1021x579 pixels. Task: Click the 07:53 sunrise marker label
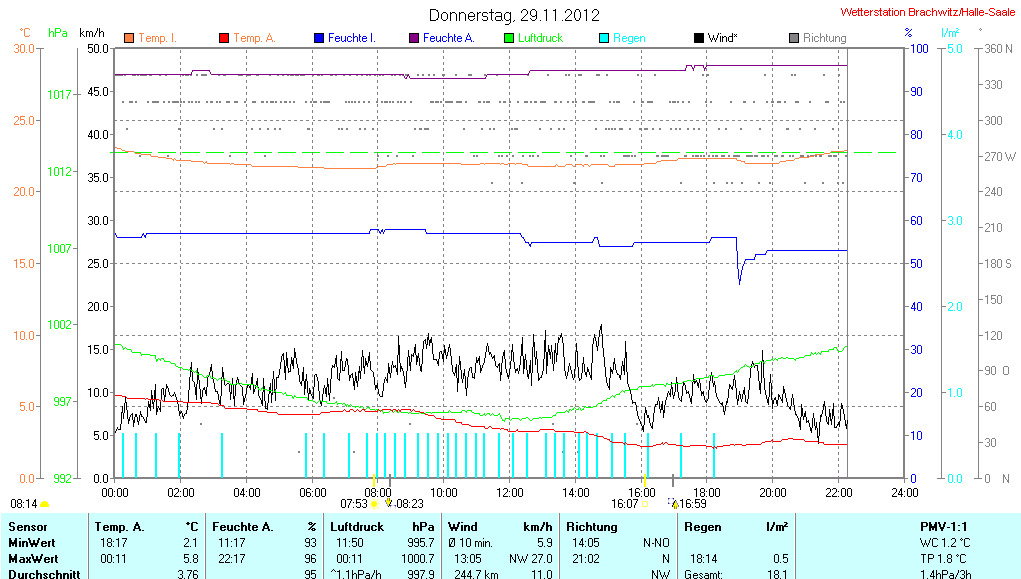[354, 504]
